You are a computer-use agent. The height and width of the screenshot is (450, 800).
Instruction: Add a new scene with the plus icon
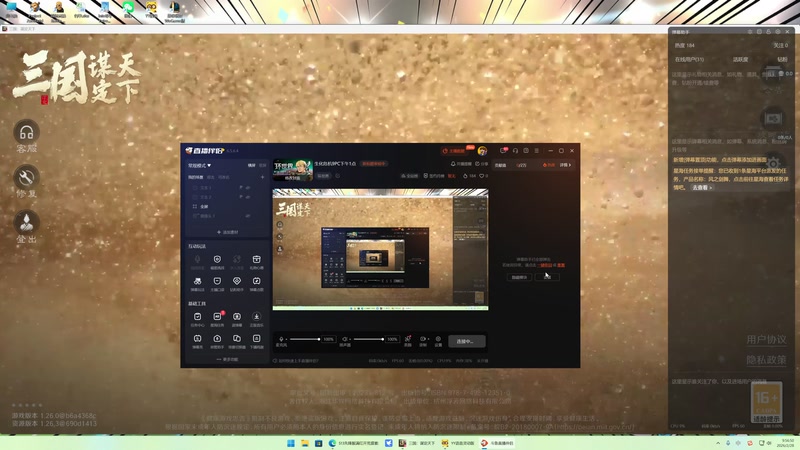pos(263,177)
